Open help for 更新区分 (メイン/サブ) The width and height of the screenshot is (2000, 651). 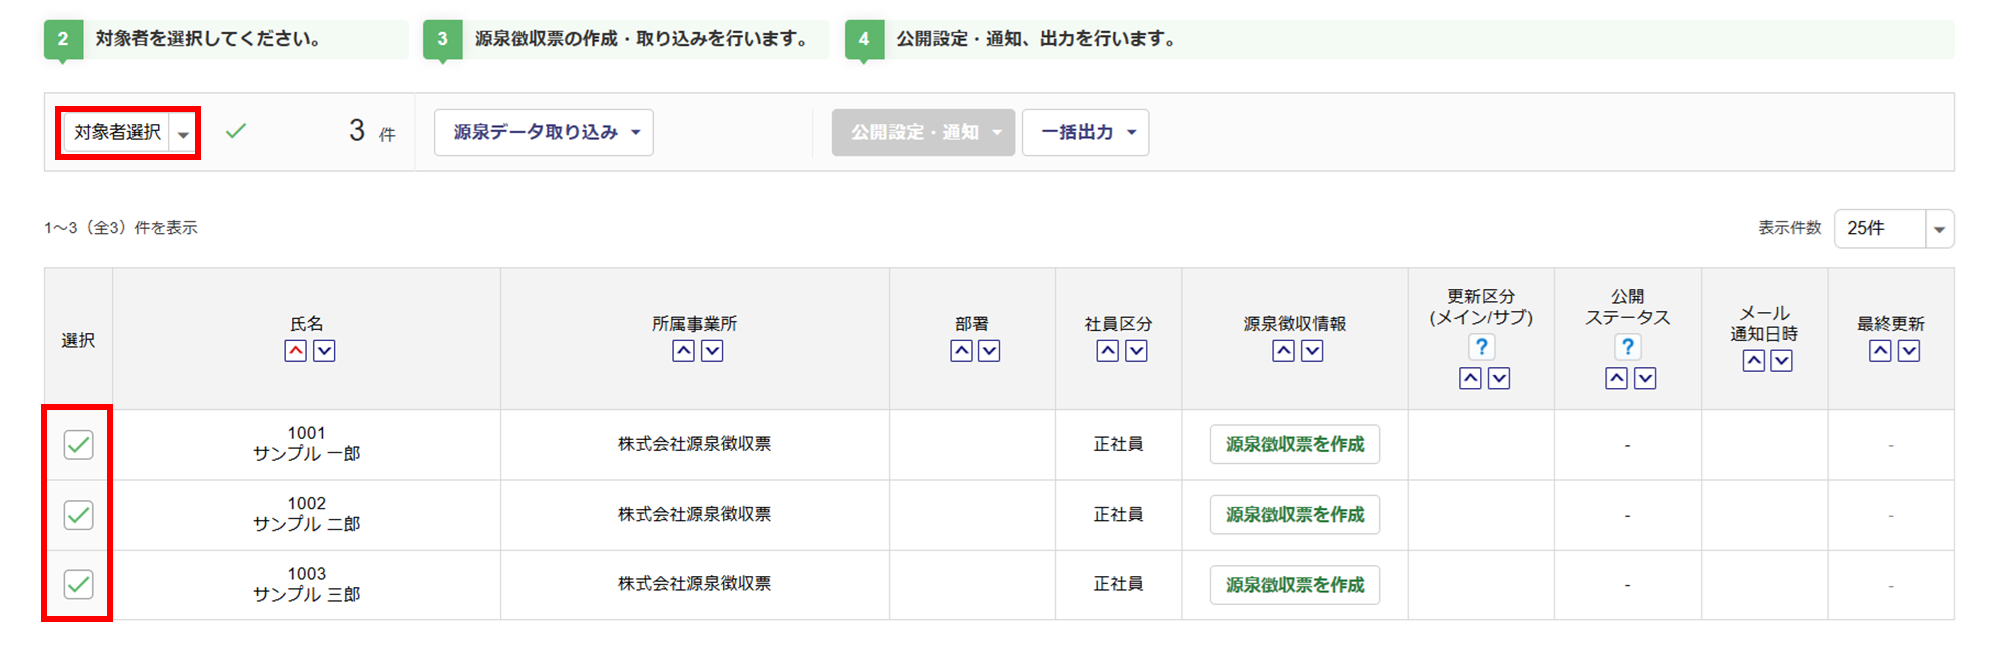point(1481,347)
